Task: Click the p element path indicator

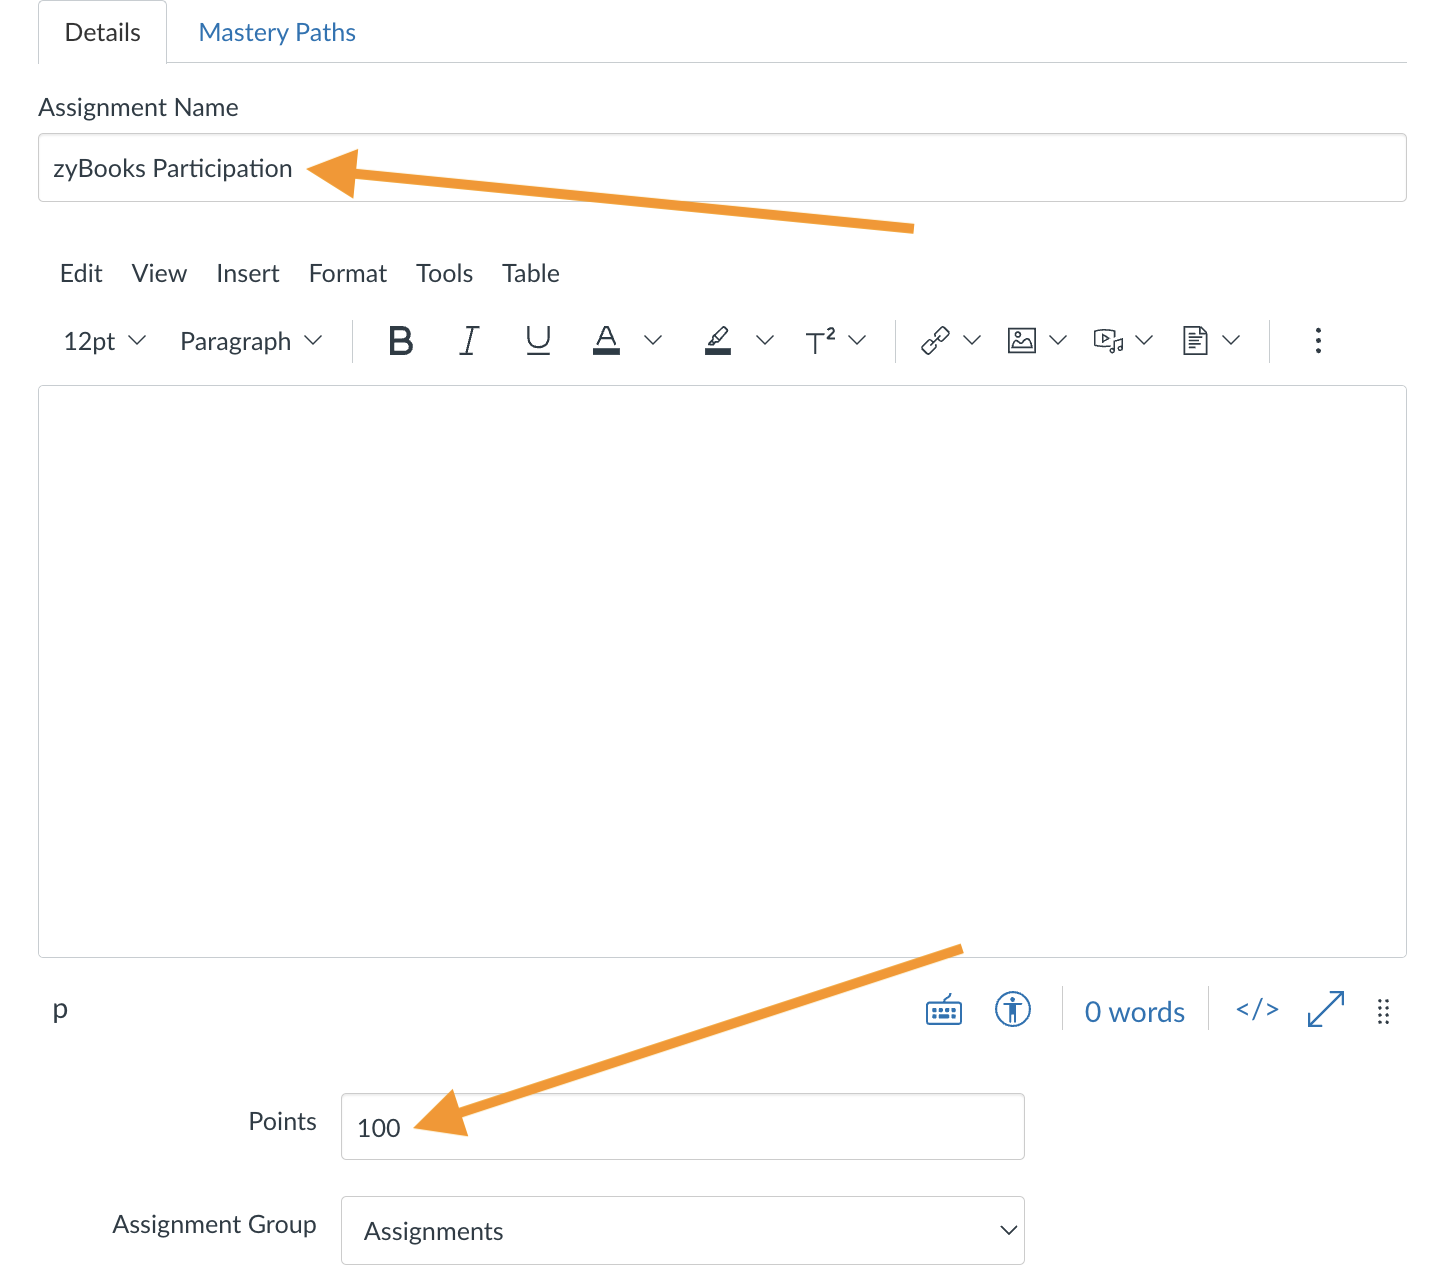Action: pos(60,1010)
